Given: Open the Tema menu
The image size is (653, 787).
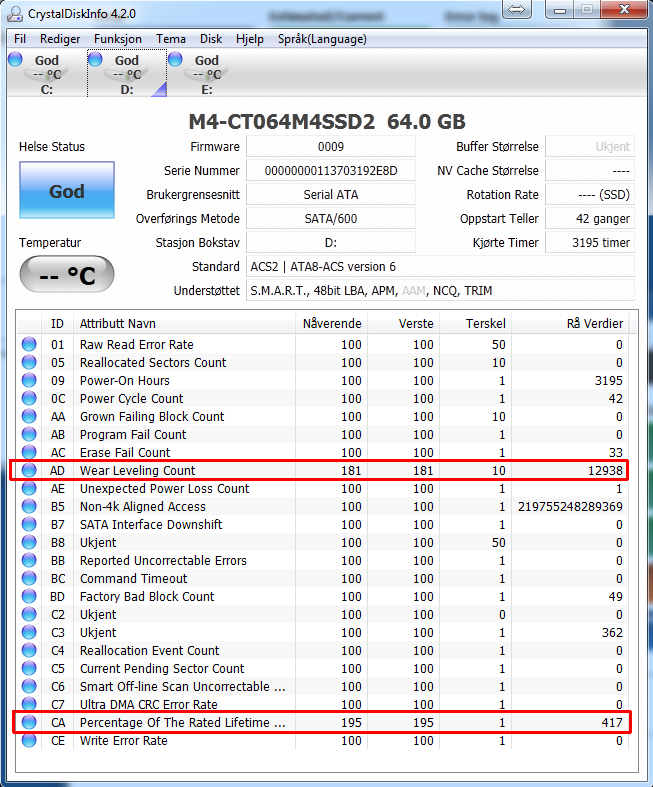Looking at the screenshot, I should pos(171,39).
